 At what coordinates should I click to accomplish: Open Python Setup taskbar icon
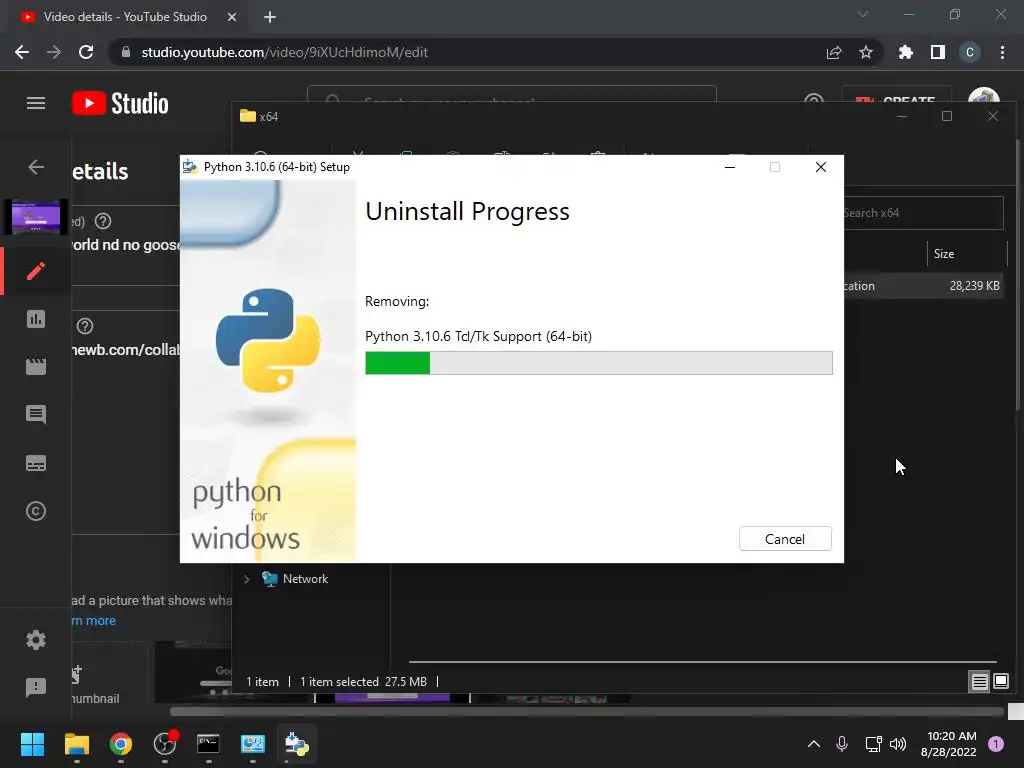point(296,744)
